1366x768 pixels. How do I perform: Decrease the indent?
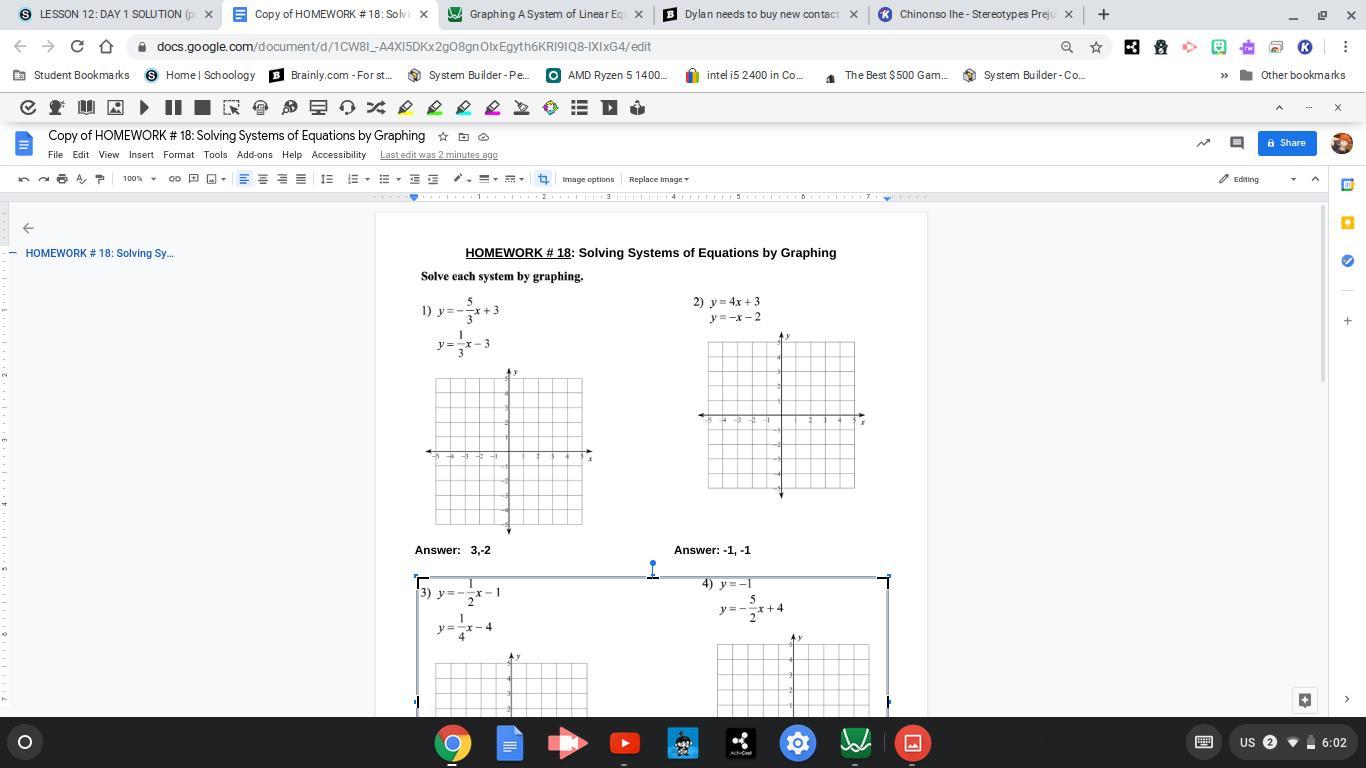tap(414, 179)
